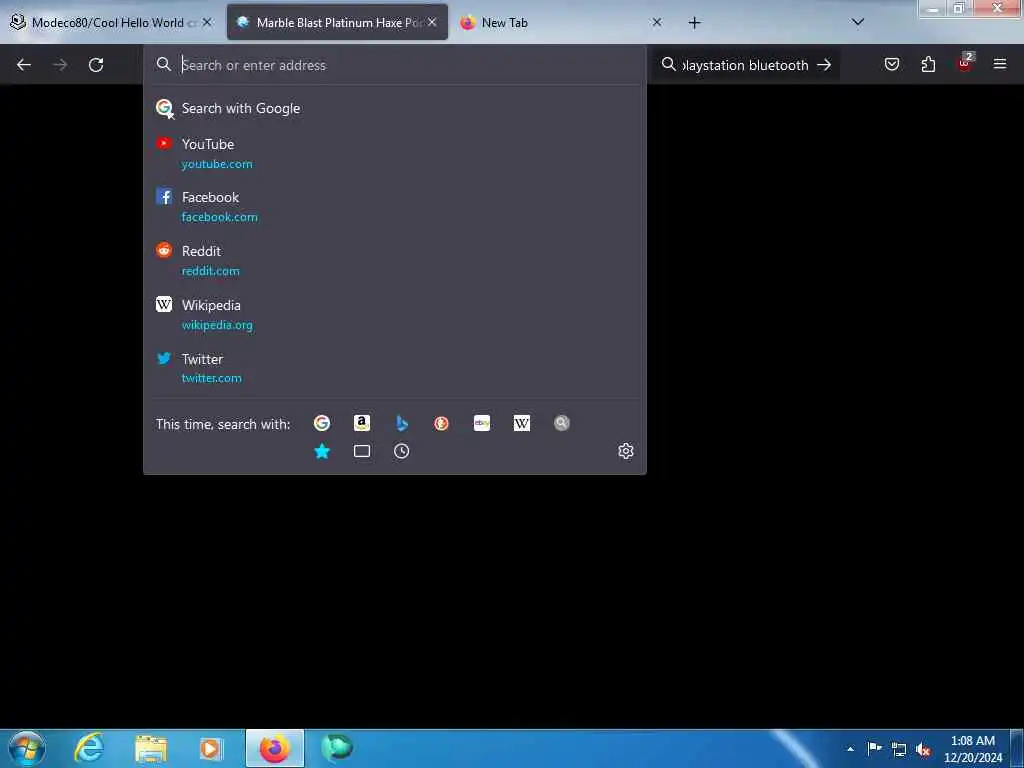Search this time with Bing
This screenshot has width=1024, height=768.
(x=402, y=423)
